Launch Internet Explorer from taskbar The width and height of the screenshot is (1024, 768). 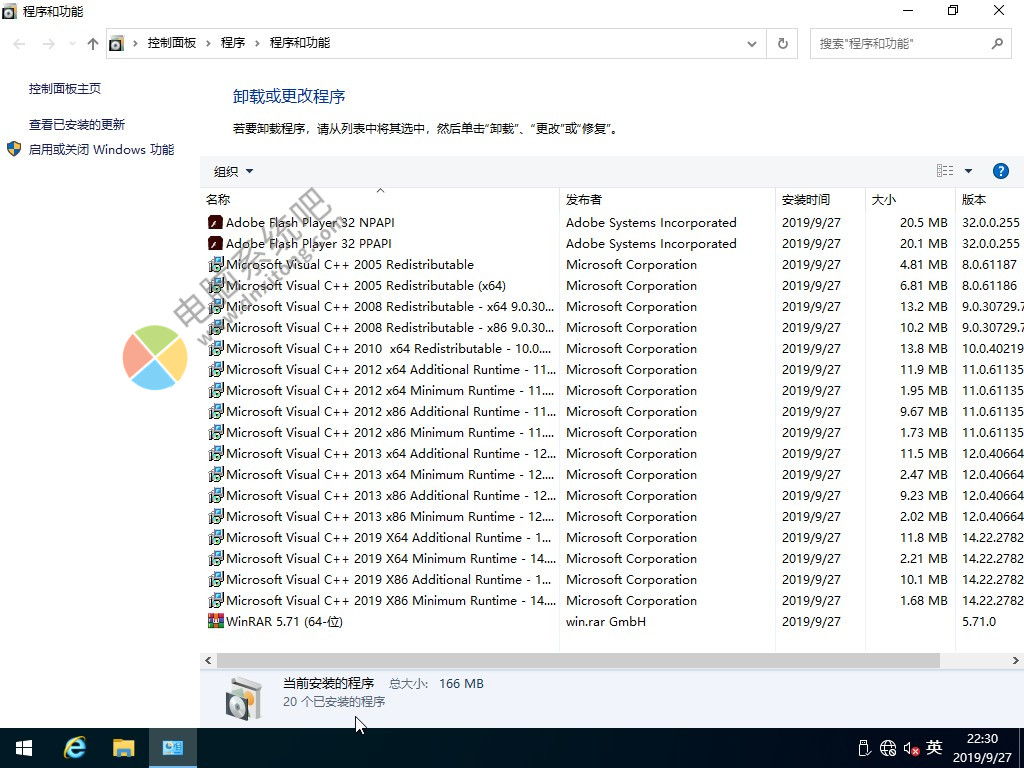74,748
